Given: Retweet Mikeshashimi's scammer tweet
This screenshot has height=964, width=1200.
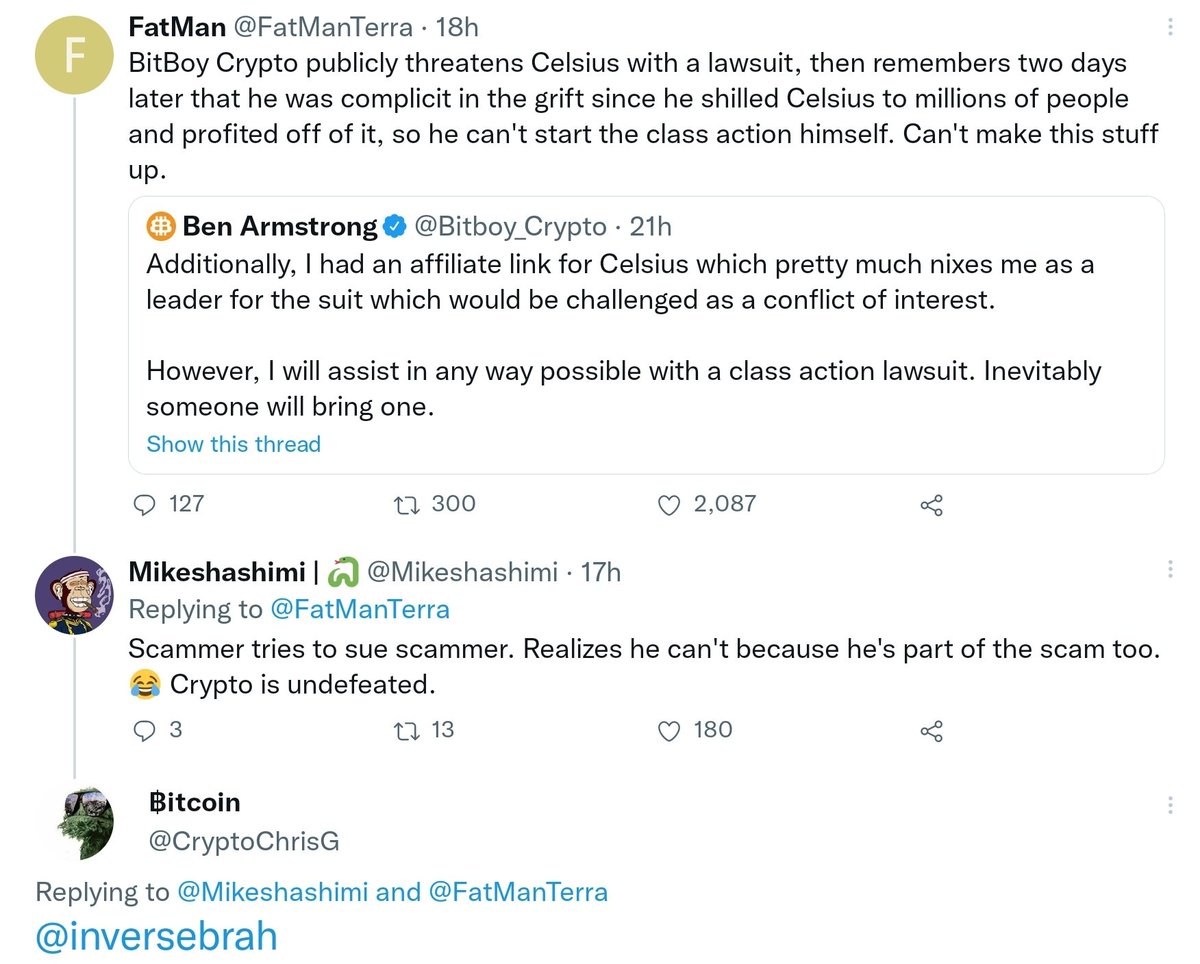Looking at the screenshot, I should coord(407,731).
